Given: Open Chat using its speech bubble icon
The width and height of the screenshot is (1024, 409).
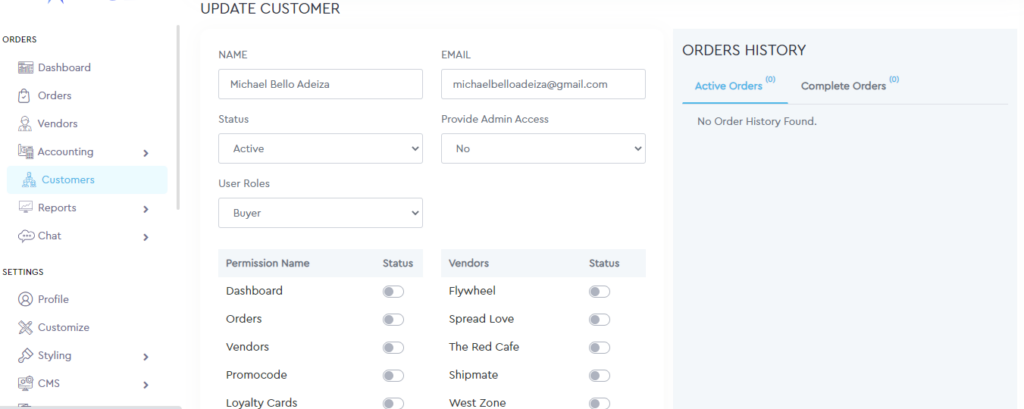Looking at the screenshot, I should [26, 236].
